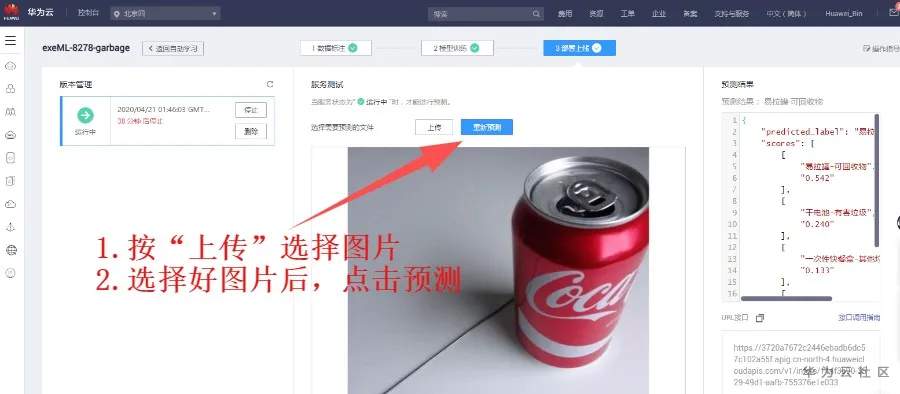Delete the deployed version with 删除
This screenshot has width=900, height=394.
251,132
